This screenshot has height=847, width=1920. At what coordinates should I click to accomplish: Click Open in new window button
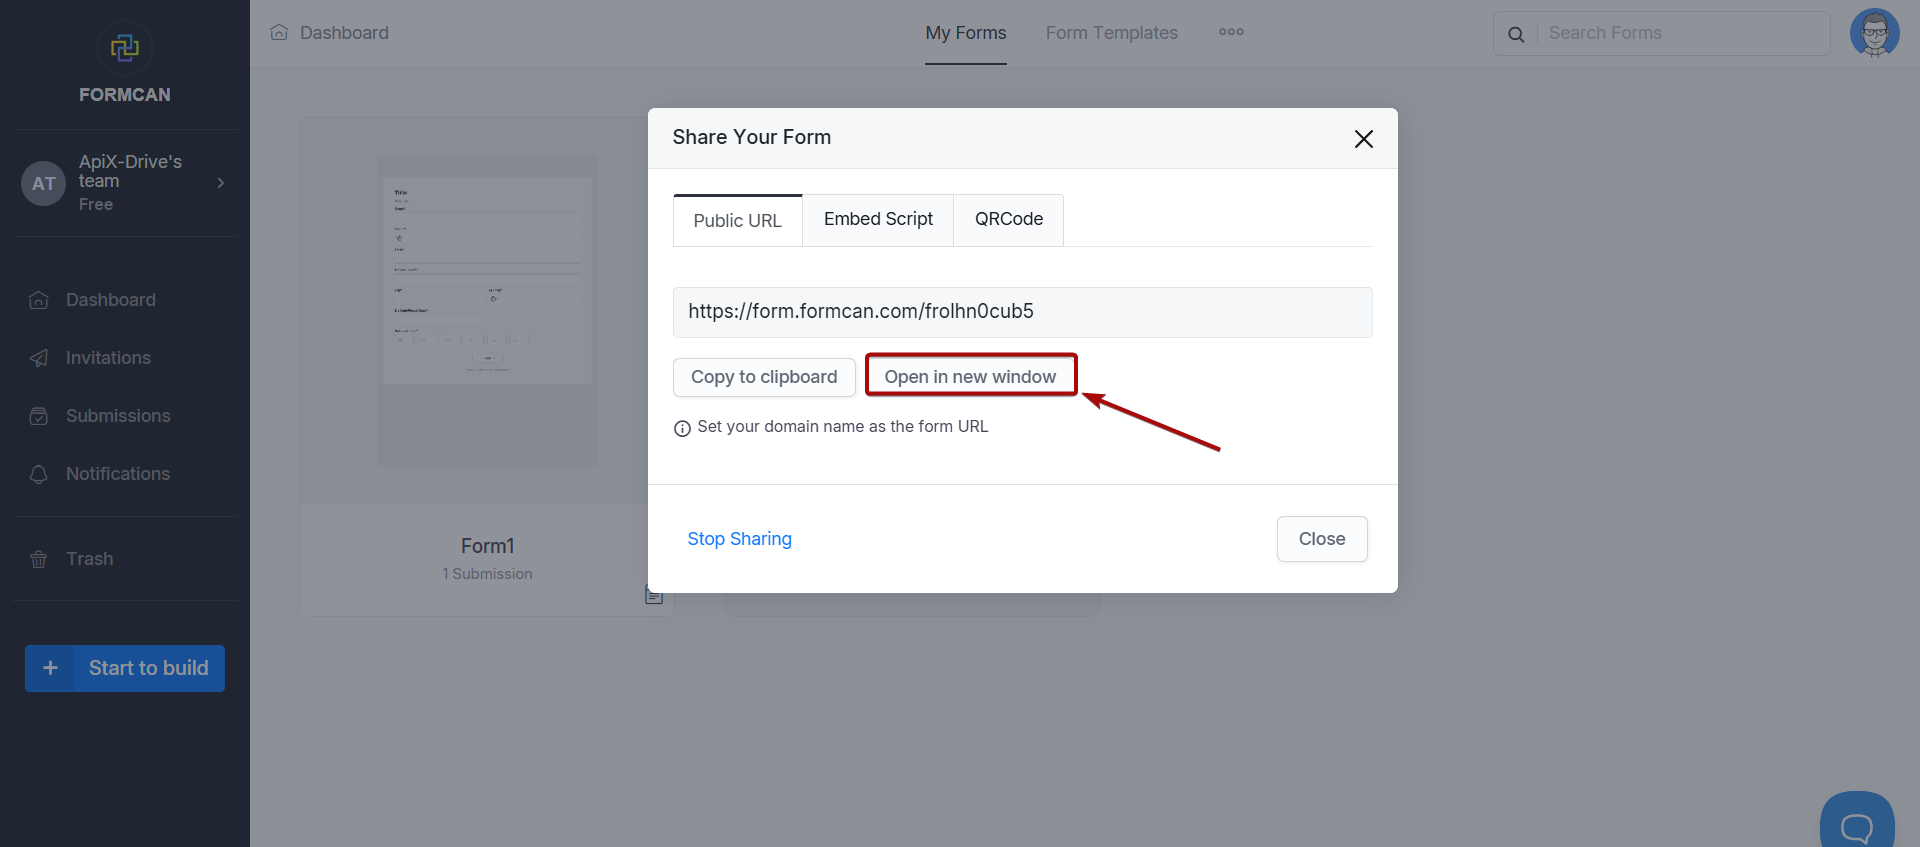[x=970, y=376]
